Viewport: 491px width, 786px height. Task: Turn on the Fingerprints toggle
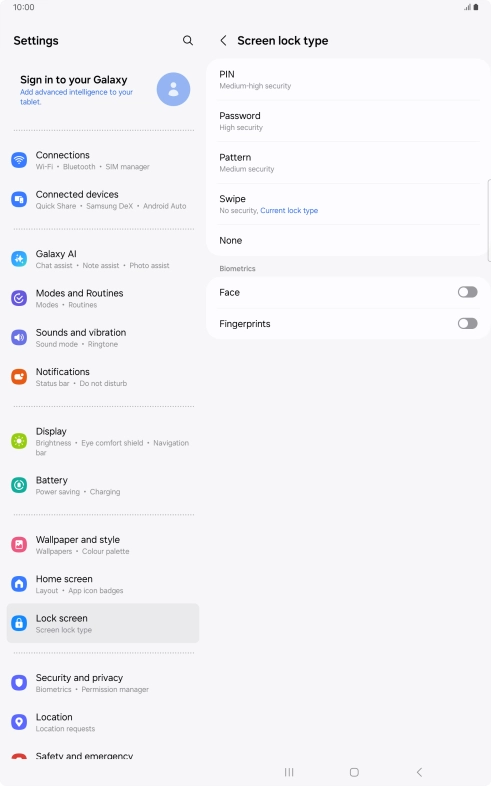[467, 323]
